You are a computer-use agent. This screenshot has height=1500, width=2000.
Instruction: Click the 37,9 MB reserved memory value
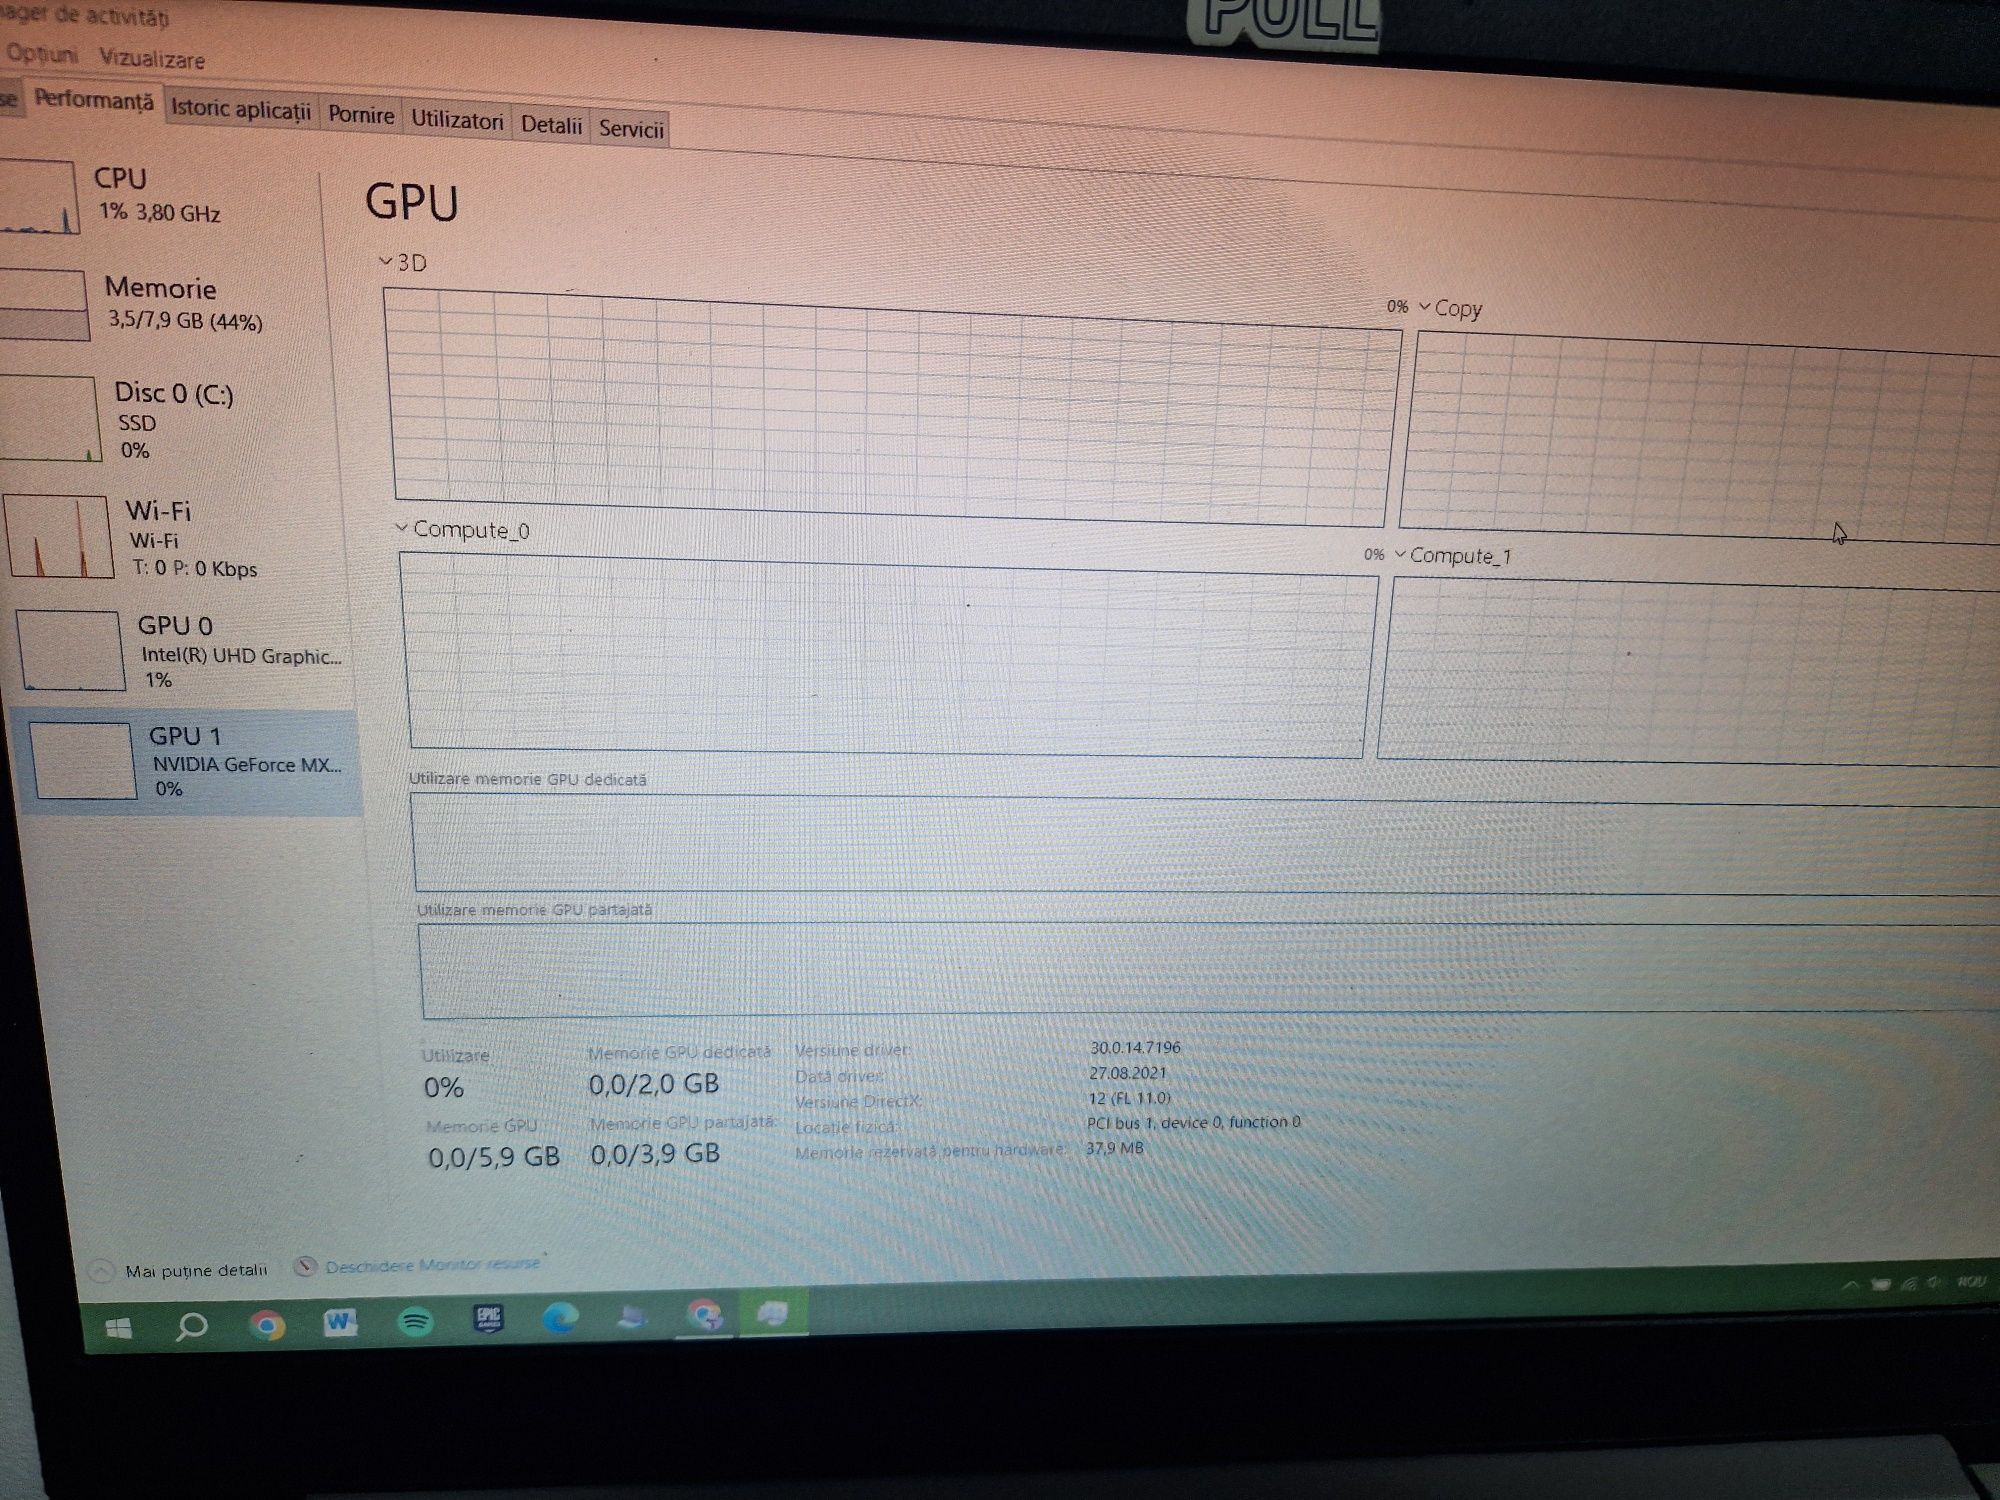click(x=1115, y=1148)
